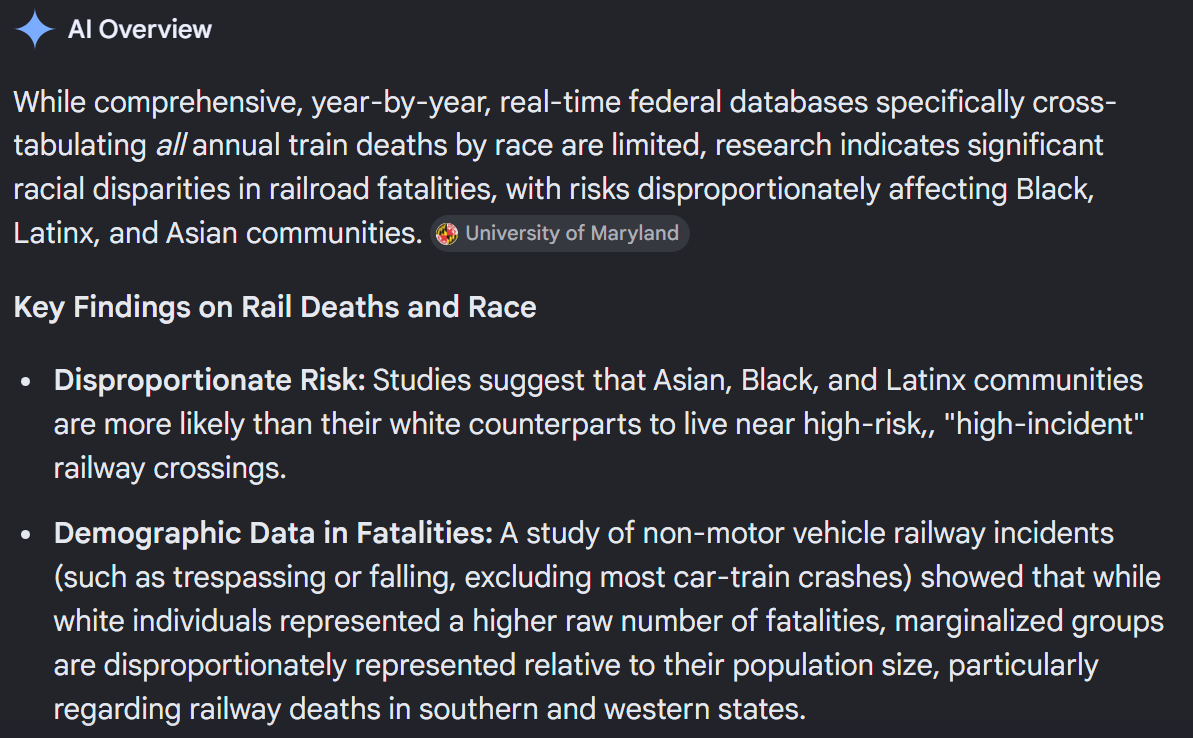Click the words "marginalized groups"
This screenshot has height=738, width=1193.
[1029, 622]
